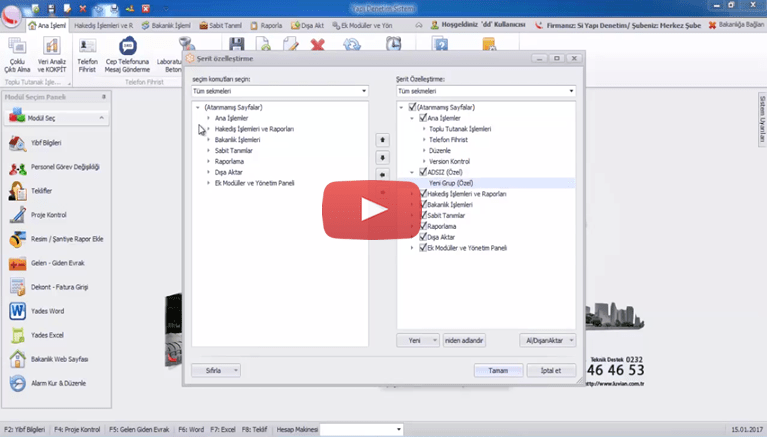
Task: Click Cep Telefonuna Mesaj Gönderme icon
Action: [x=127, y=48]
